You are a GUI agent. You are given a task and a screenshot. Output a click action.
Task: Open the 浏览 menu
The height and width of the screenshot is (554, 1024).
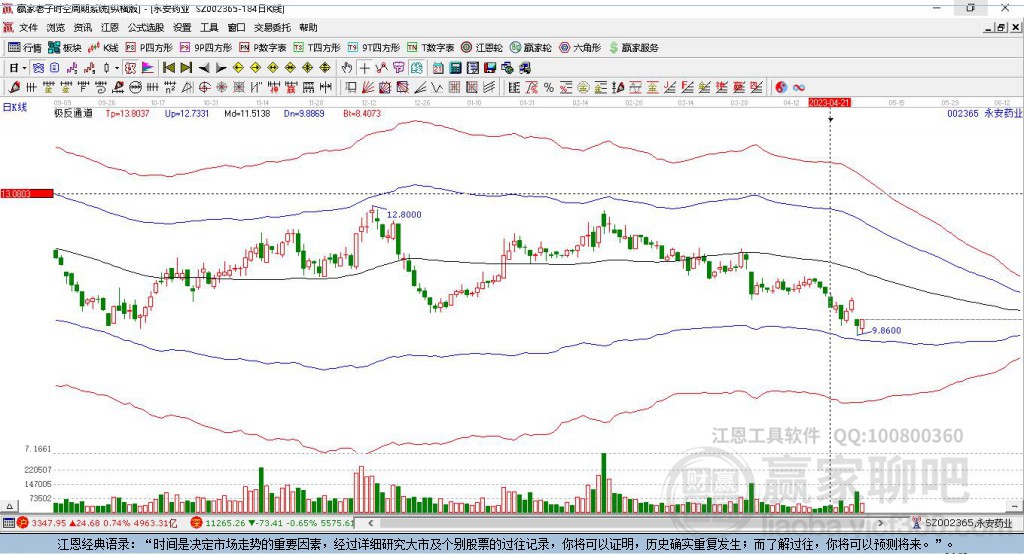click(x=56, y=27)
